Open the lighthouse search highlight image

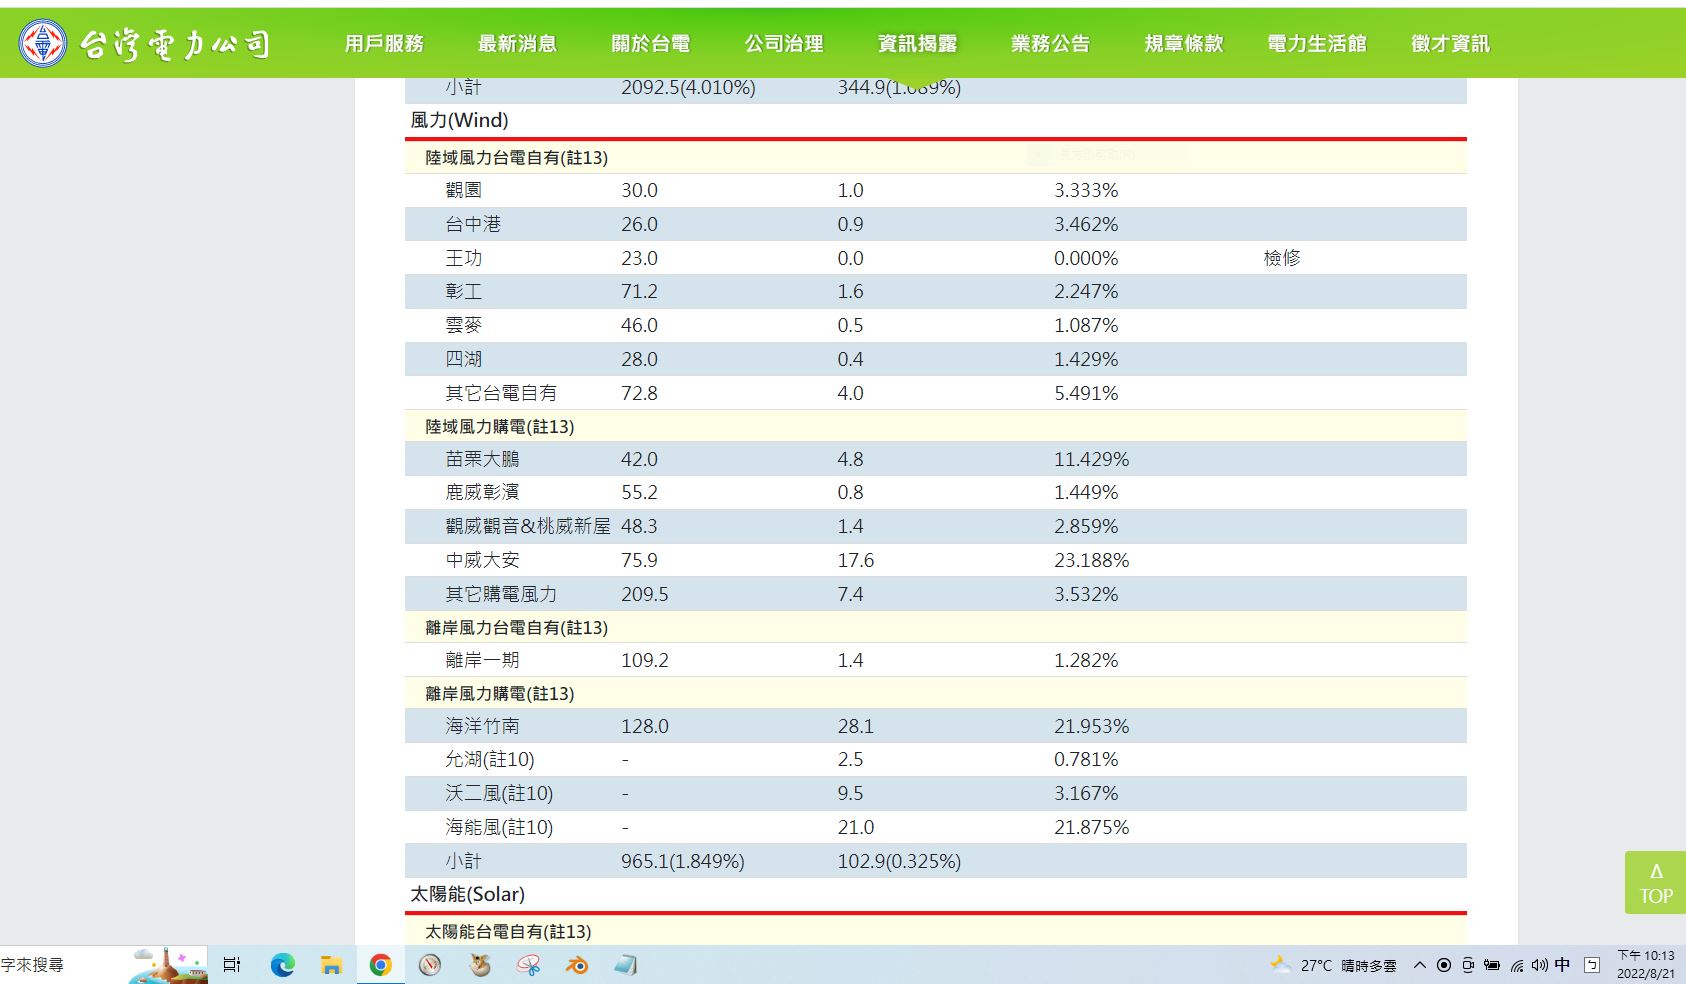(168, 965)
